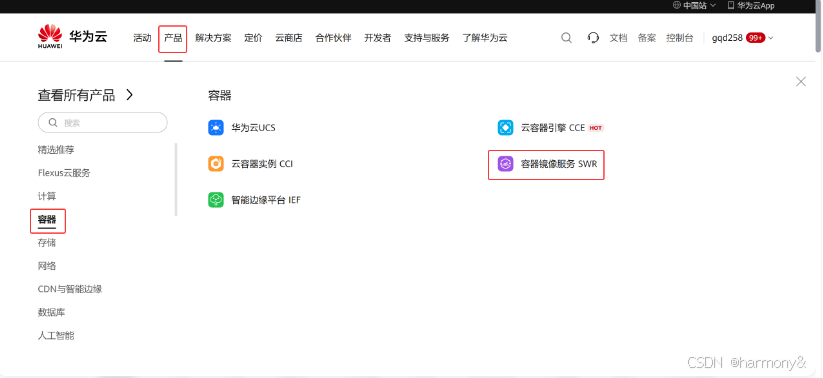Open the 产品 menu
The width and height of the screenshot is (823, 378).
click(x=173, y=38)
